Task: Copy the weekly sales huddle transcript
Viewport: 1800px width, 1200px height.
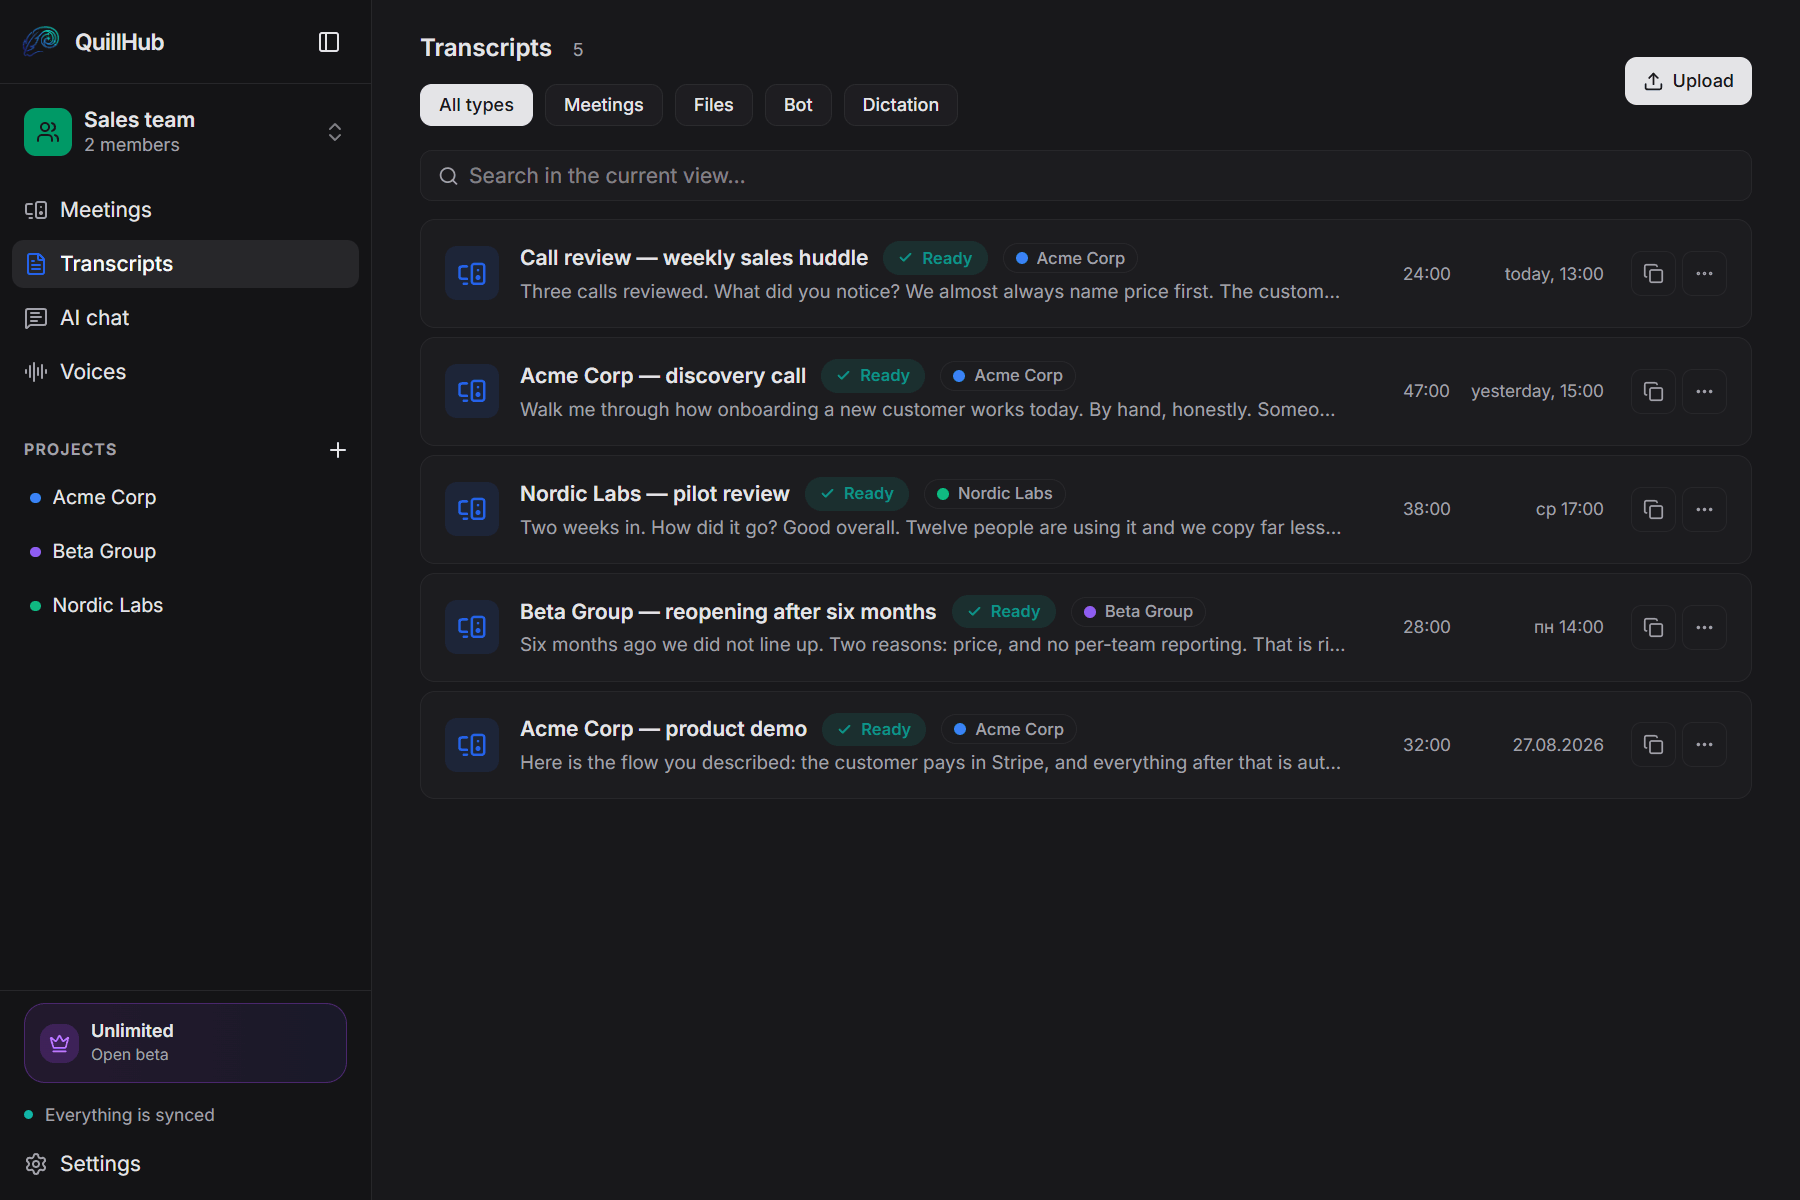Action: 1654,274
